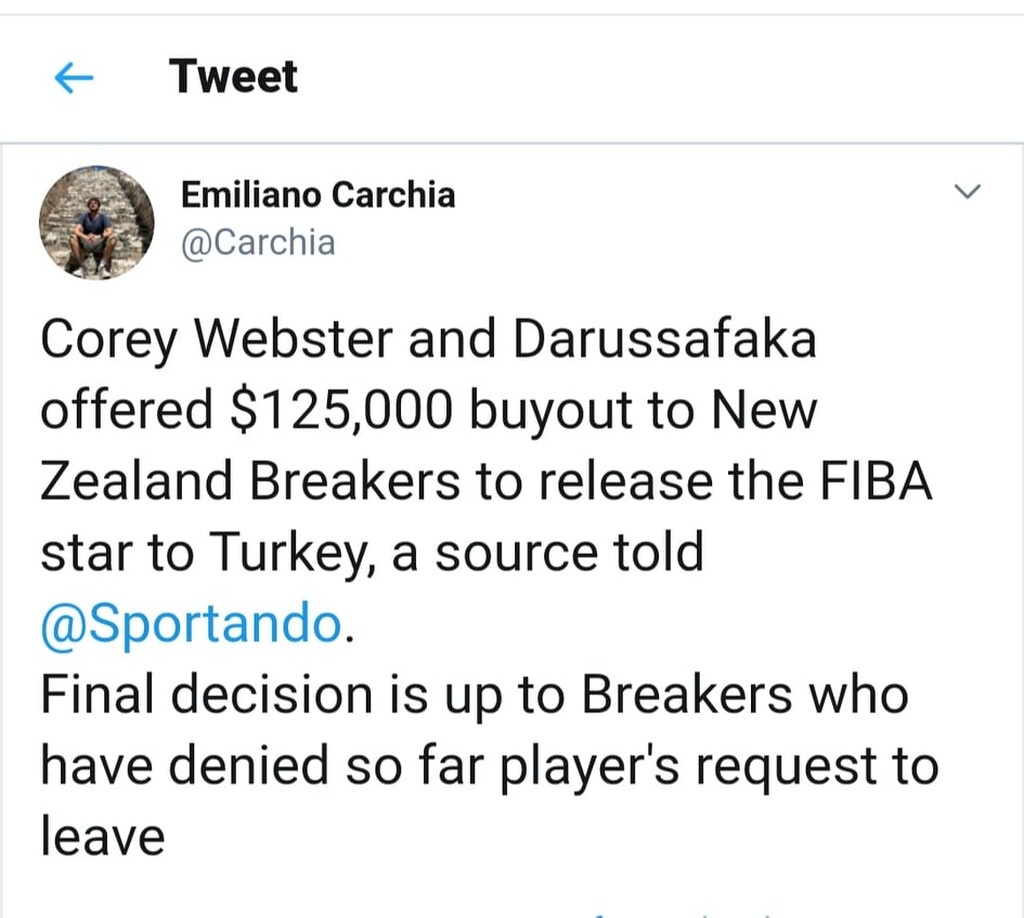Click the display name Emiliano Carchia
The height and width of the screenshot is (918, 1024).
coord(317,195)
